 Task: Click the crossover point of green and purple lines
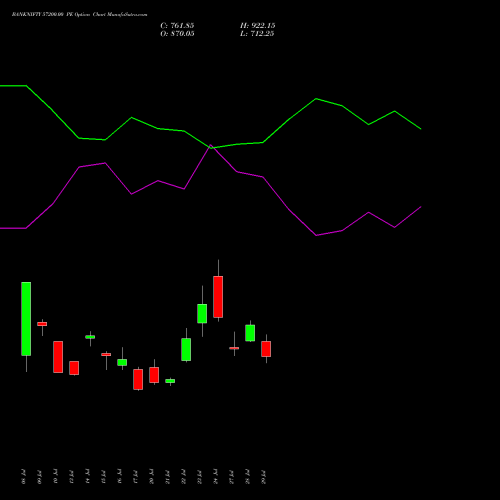coord(211,146)
